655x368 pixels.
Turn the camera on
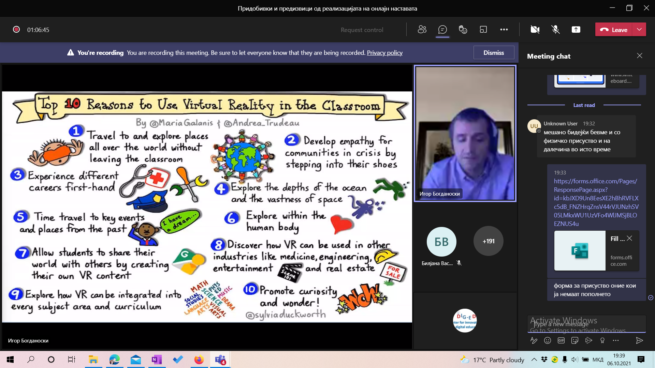(535, 30)
